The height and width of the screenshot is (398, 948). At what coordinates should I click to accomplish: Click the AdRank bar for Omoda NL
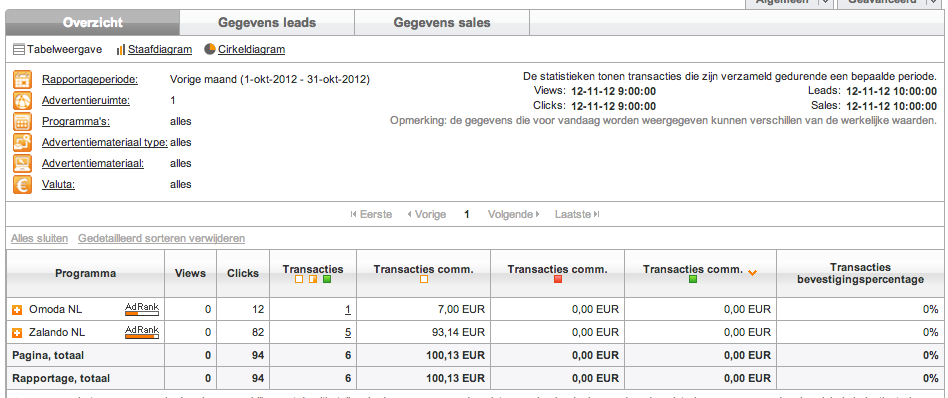click(141, 310)
